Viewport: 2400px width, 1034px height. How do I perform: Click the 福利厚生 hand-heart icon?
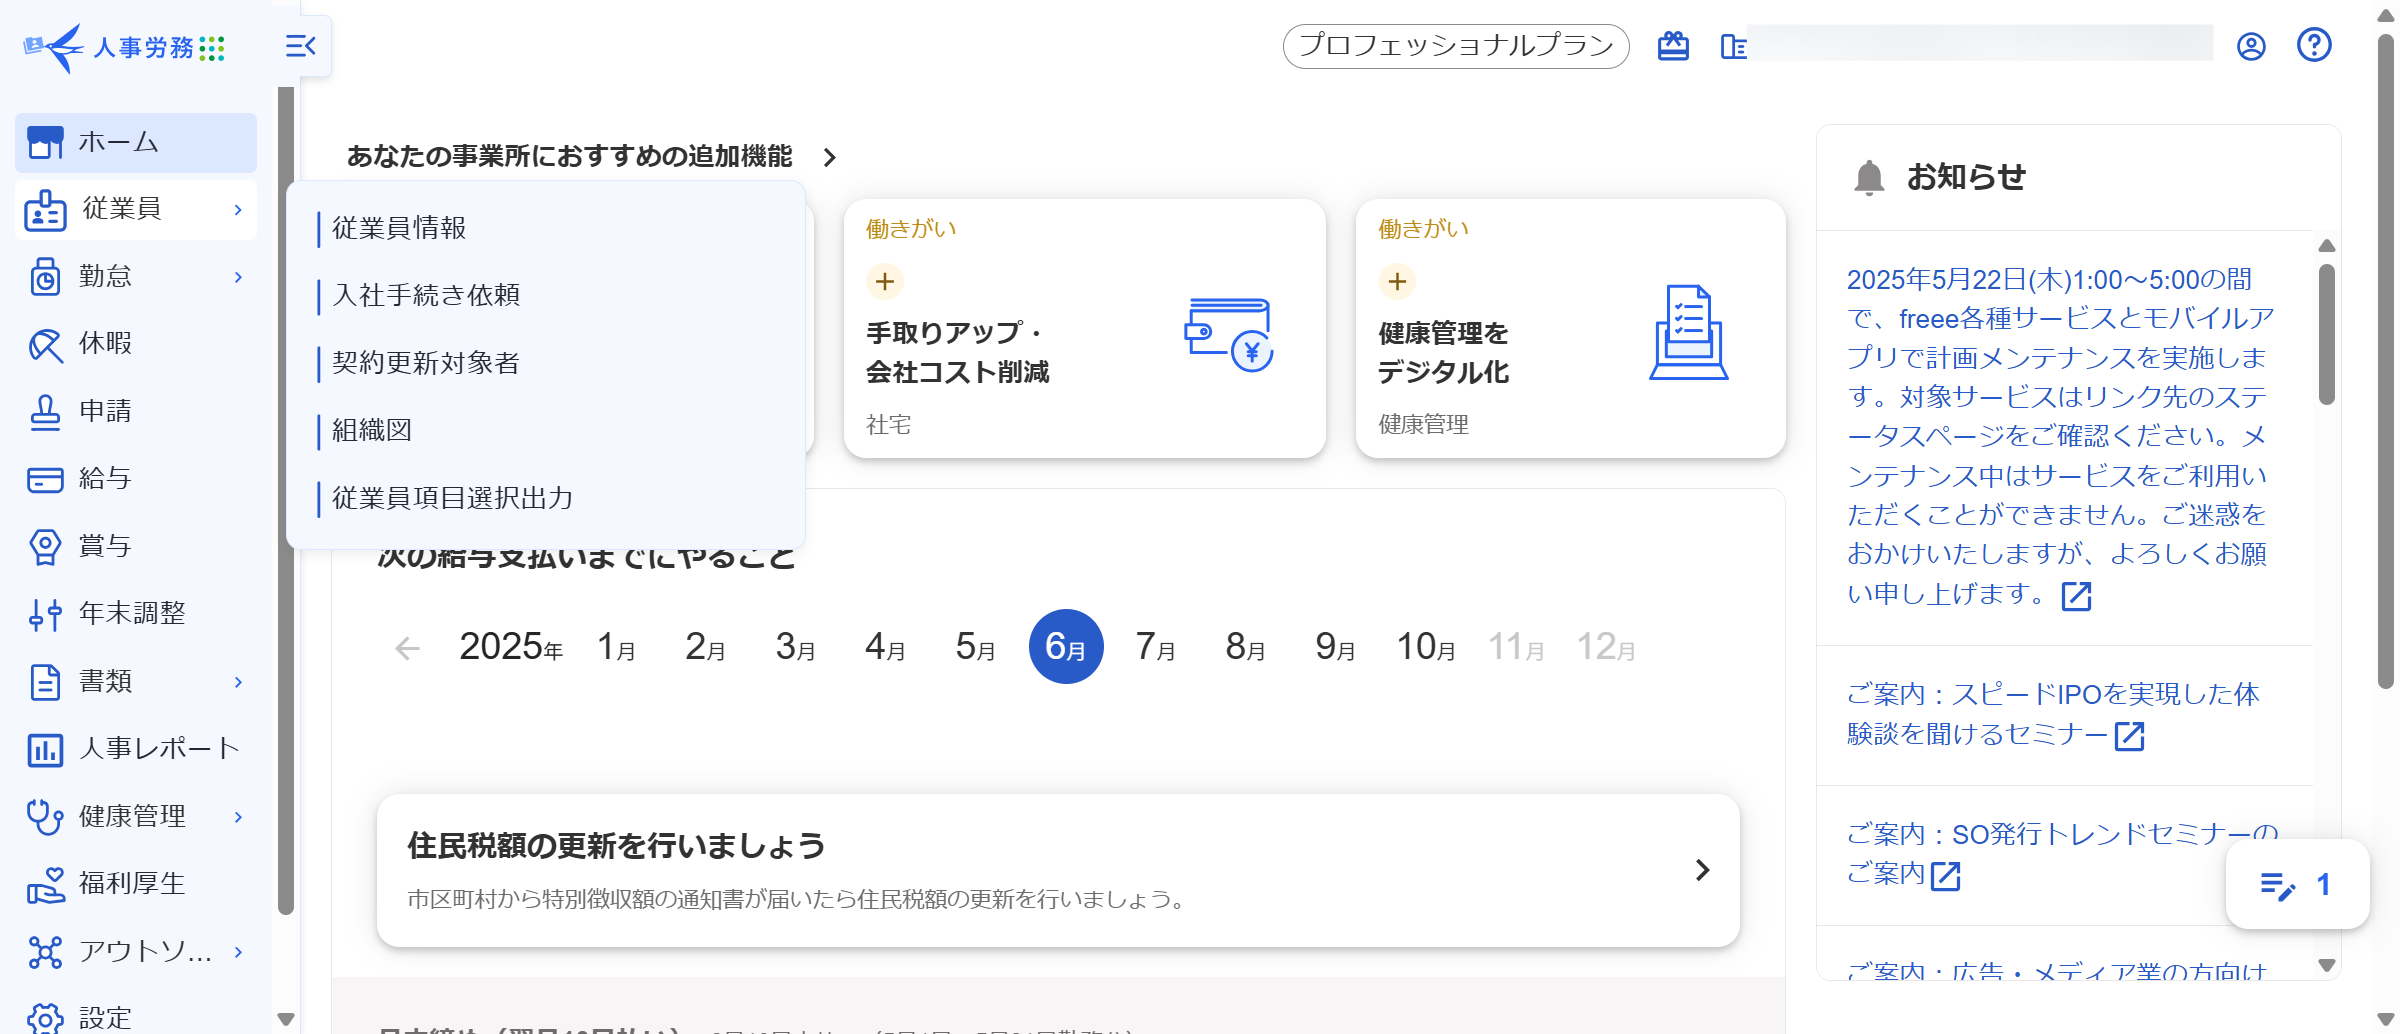[x=45, y=884]
